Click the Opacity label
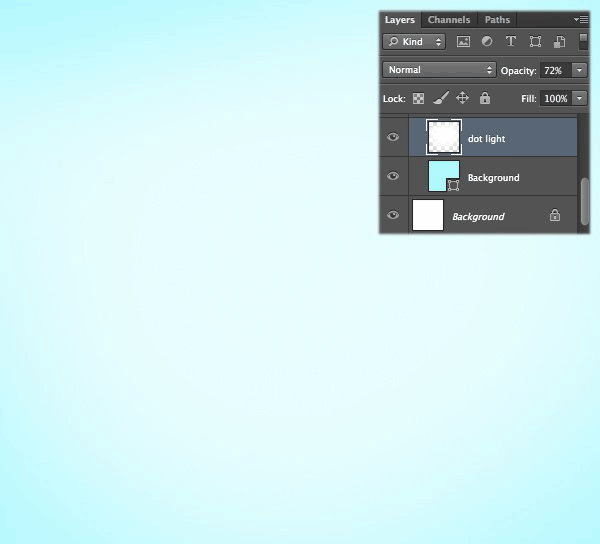Viewport: 600px width, 544px height. (518, 71)
